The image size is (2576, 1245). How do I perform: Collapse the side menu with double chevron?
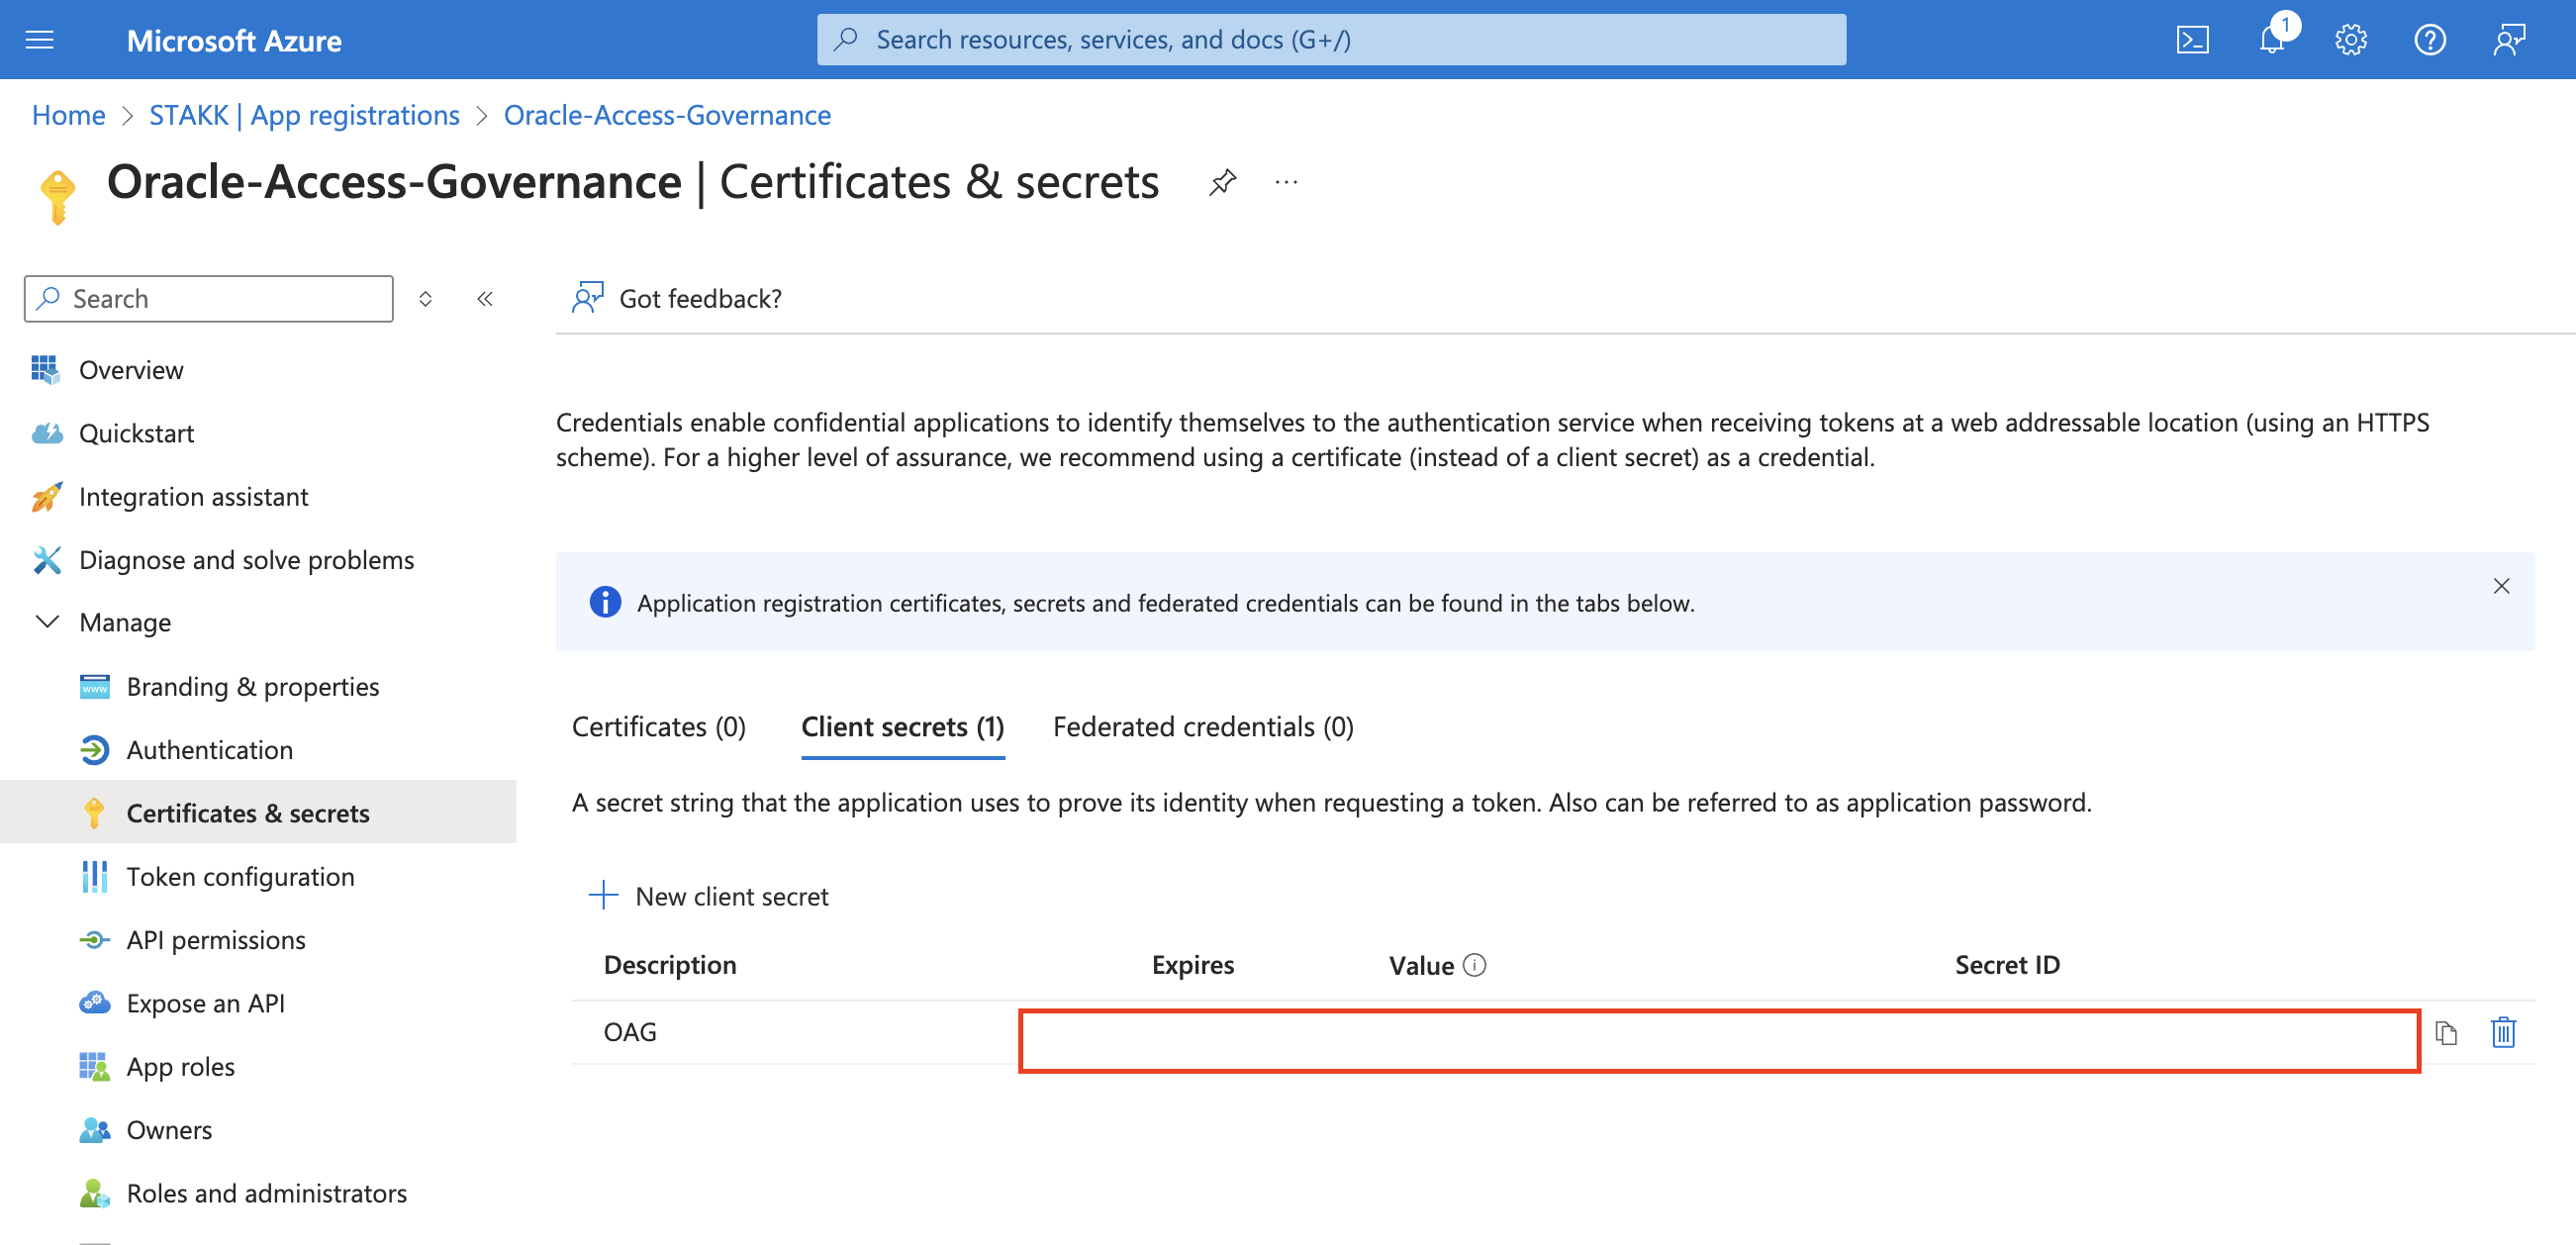tap(485, 298)
